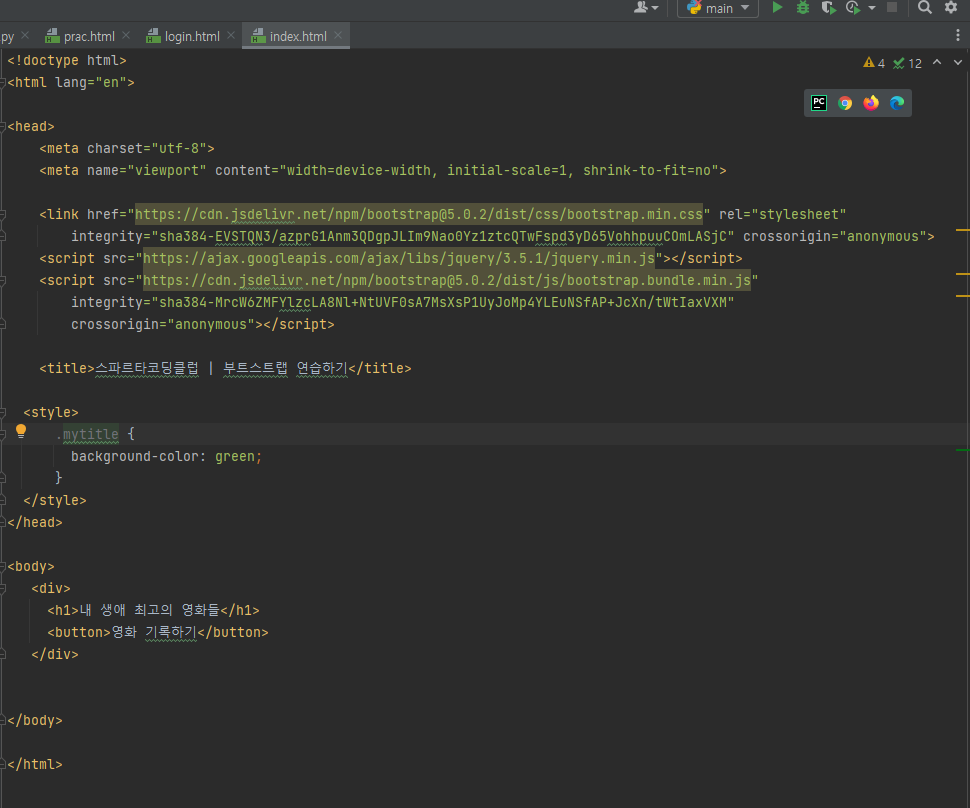This screenshot has height=808, width=970.
Task: Click the button text 영화 기록하기
Action: [x=154, y=632]
